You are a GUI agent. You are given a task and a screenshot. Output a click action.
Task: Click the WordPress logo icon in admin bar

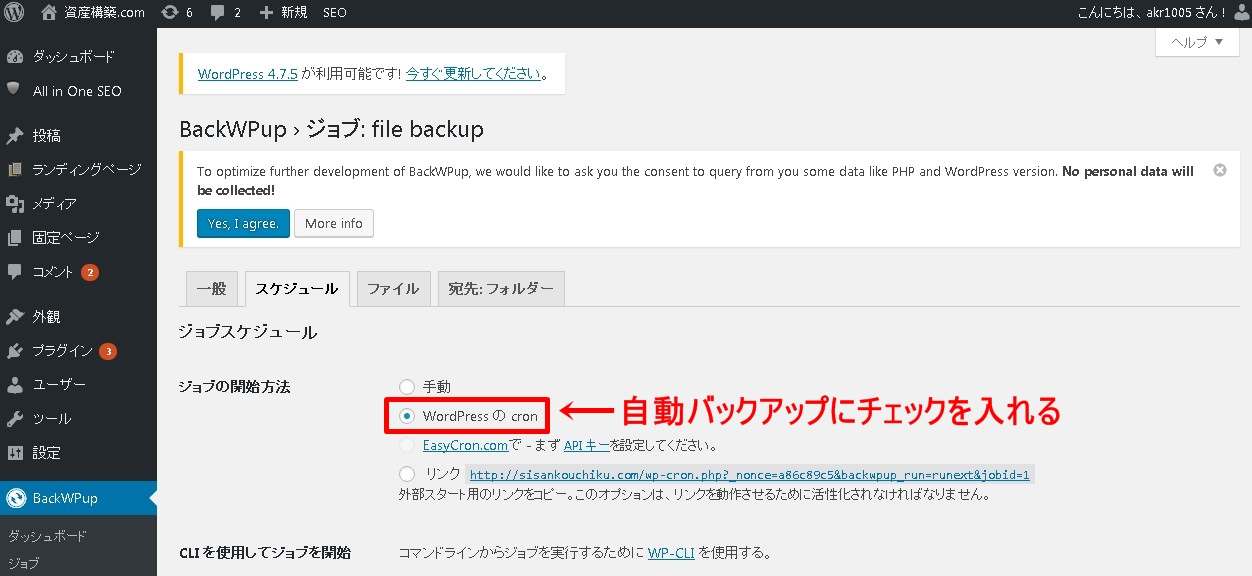pos(14,13)
